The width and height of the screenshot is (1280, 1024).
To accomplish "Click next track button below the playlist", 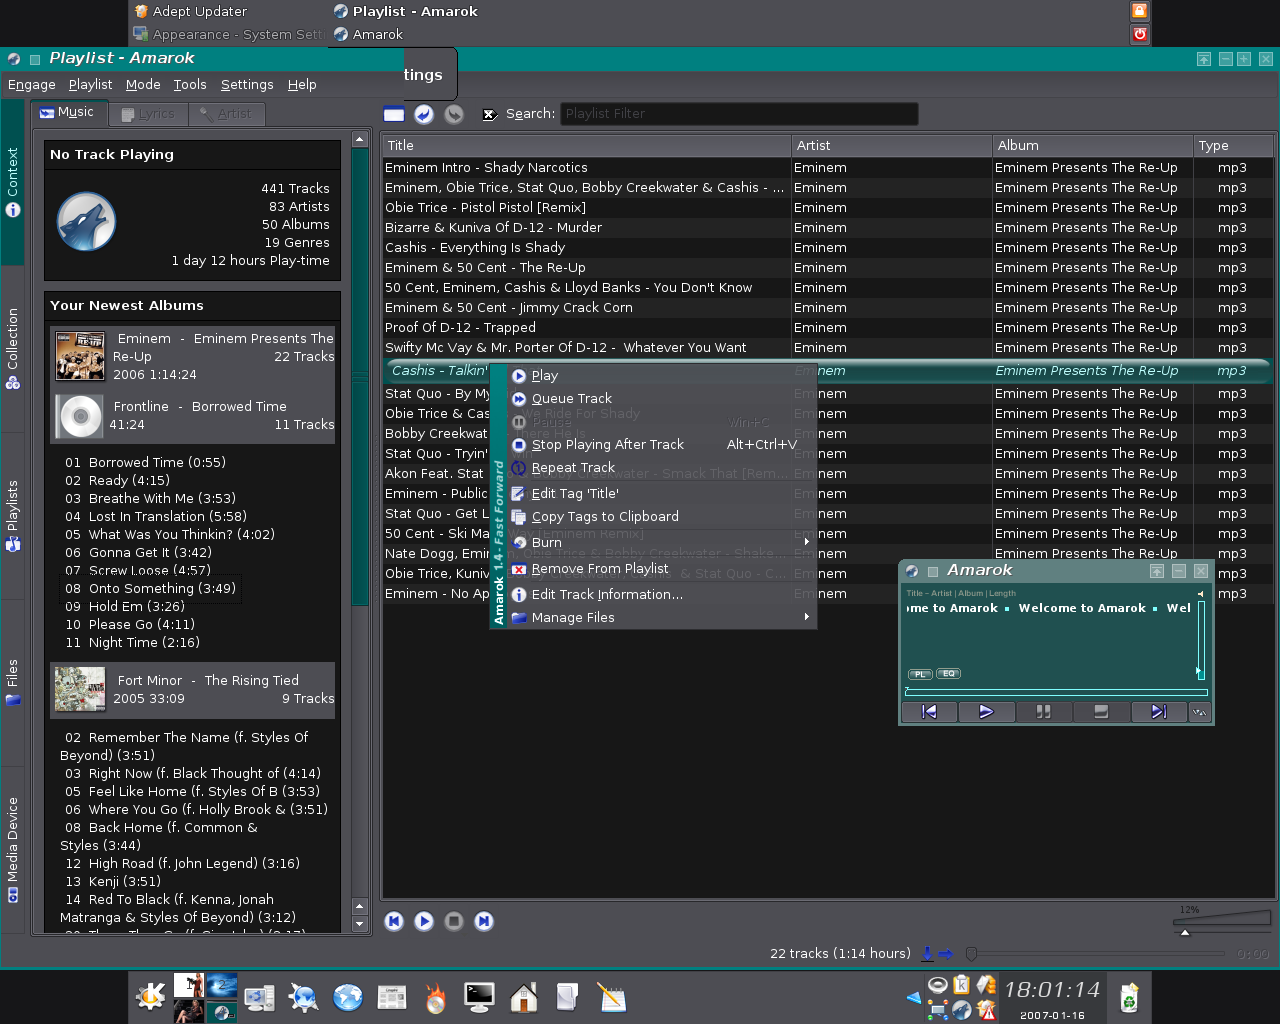I will click(484, 921).
